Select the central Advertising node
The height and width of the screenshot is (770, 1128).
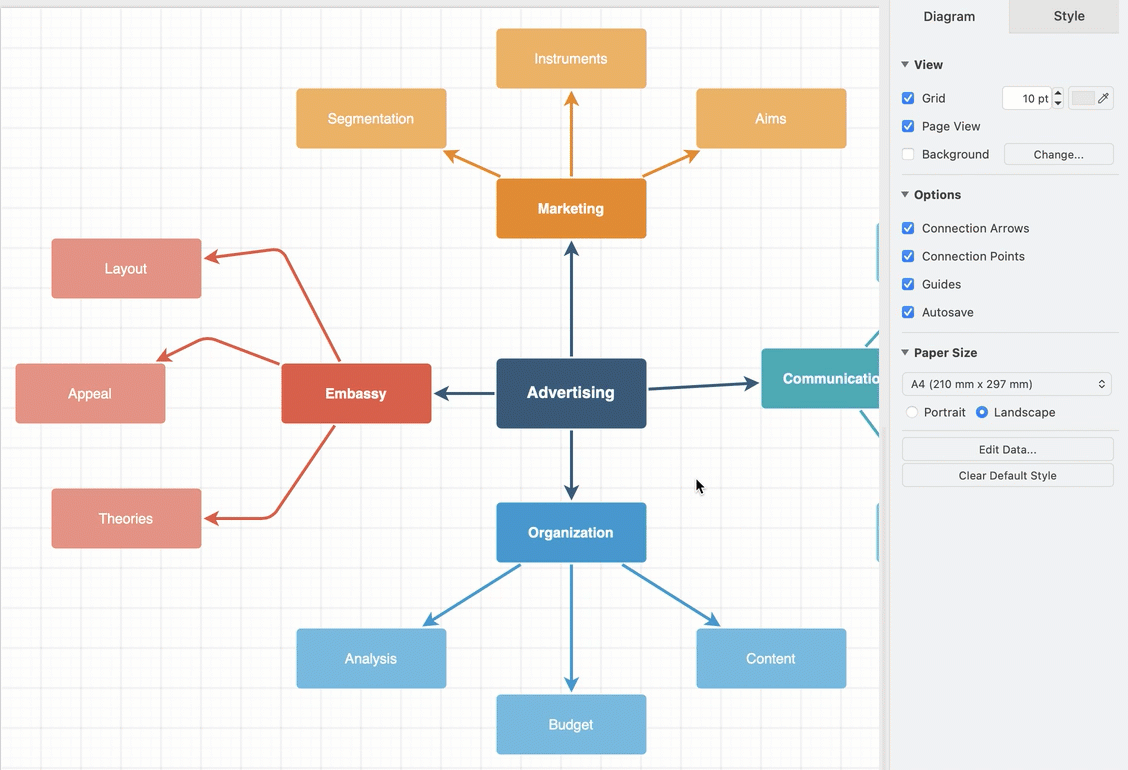[x=571, y=393]
